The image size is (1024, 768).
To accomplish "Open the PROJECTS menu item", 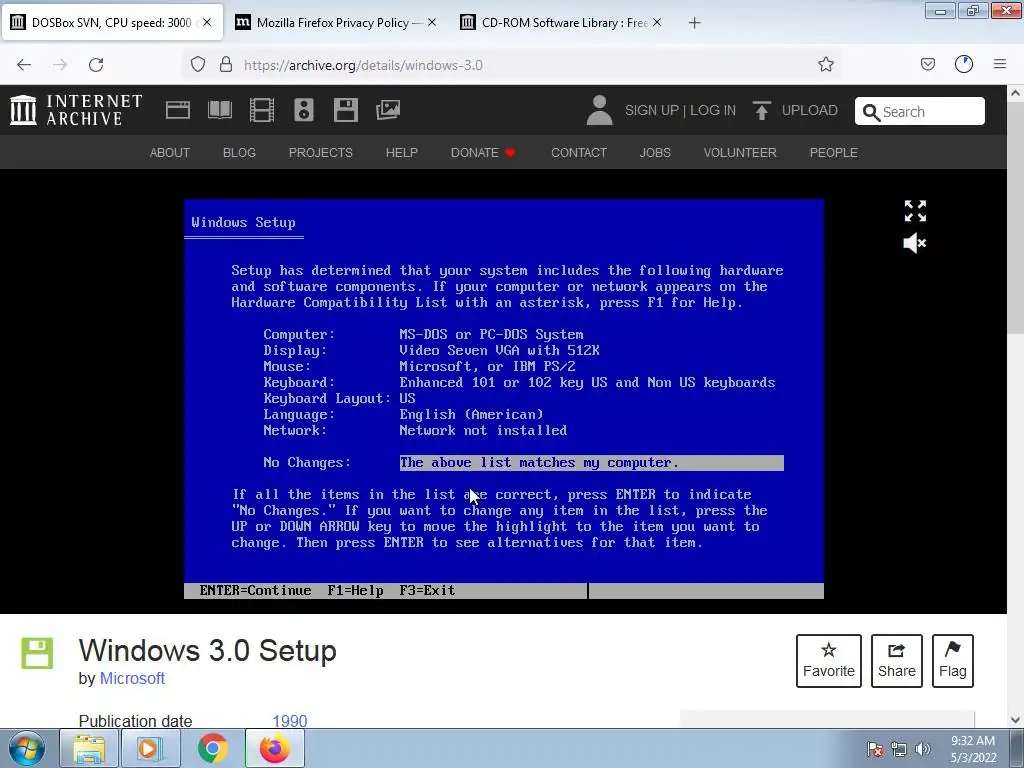I will point(321,153).
